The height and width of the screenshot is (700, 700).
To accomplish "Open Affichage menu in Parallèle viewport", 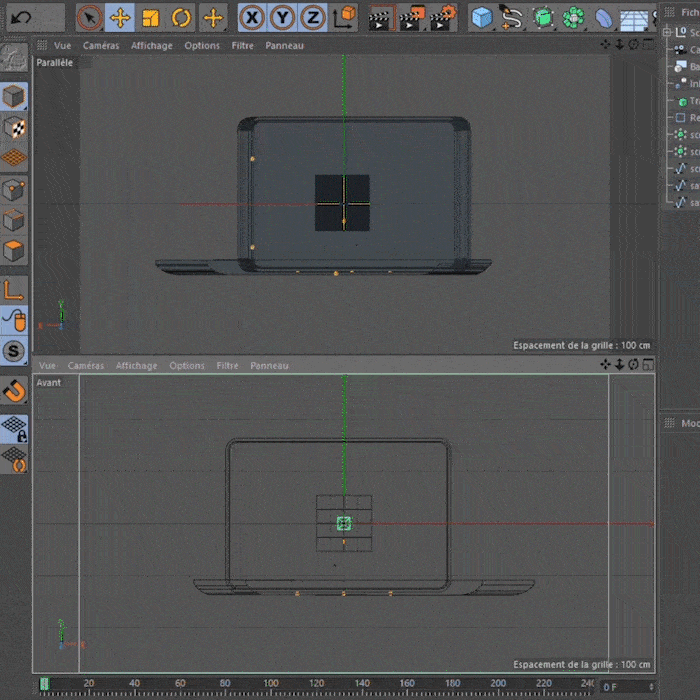I will tap(151, 46).
